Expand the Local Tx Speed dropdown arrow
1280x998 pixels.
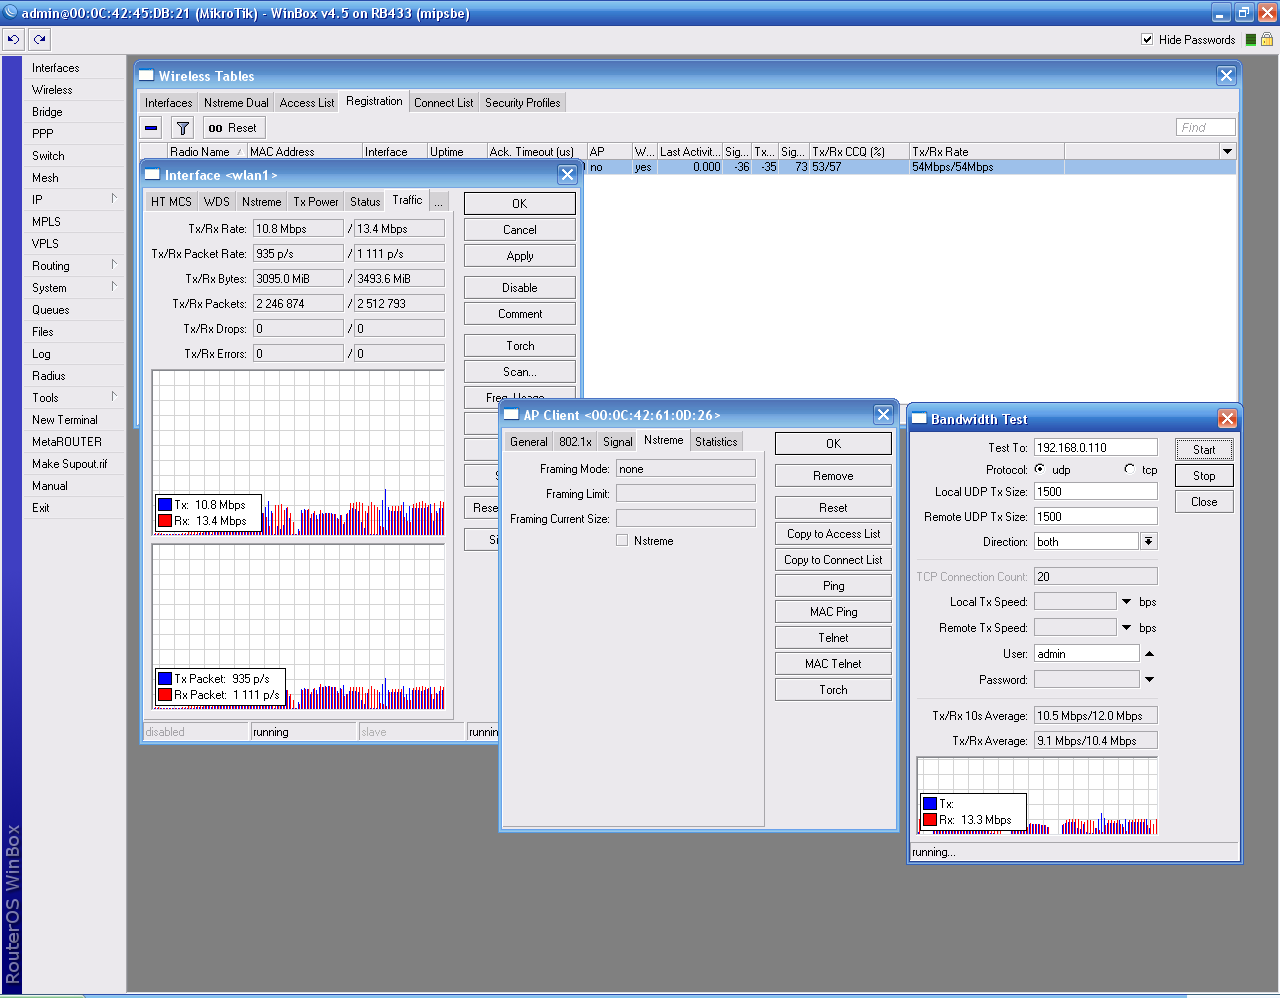pyautogui.click(x=1127, y=602)
